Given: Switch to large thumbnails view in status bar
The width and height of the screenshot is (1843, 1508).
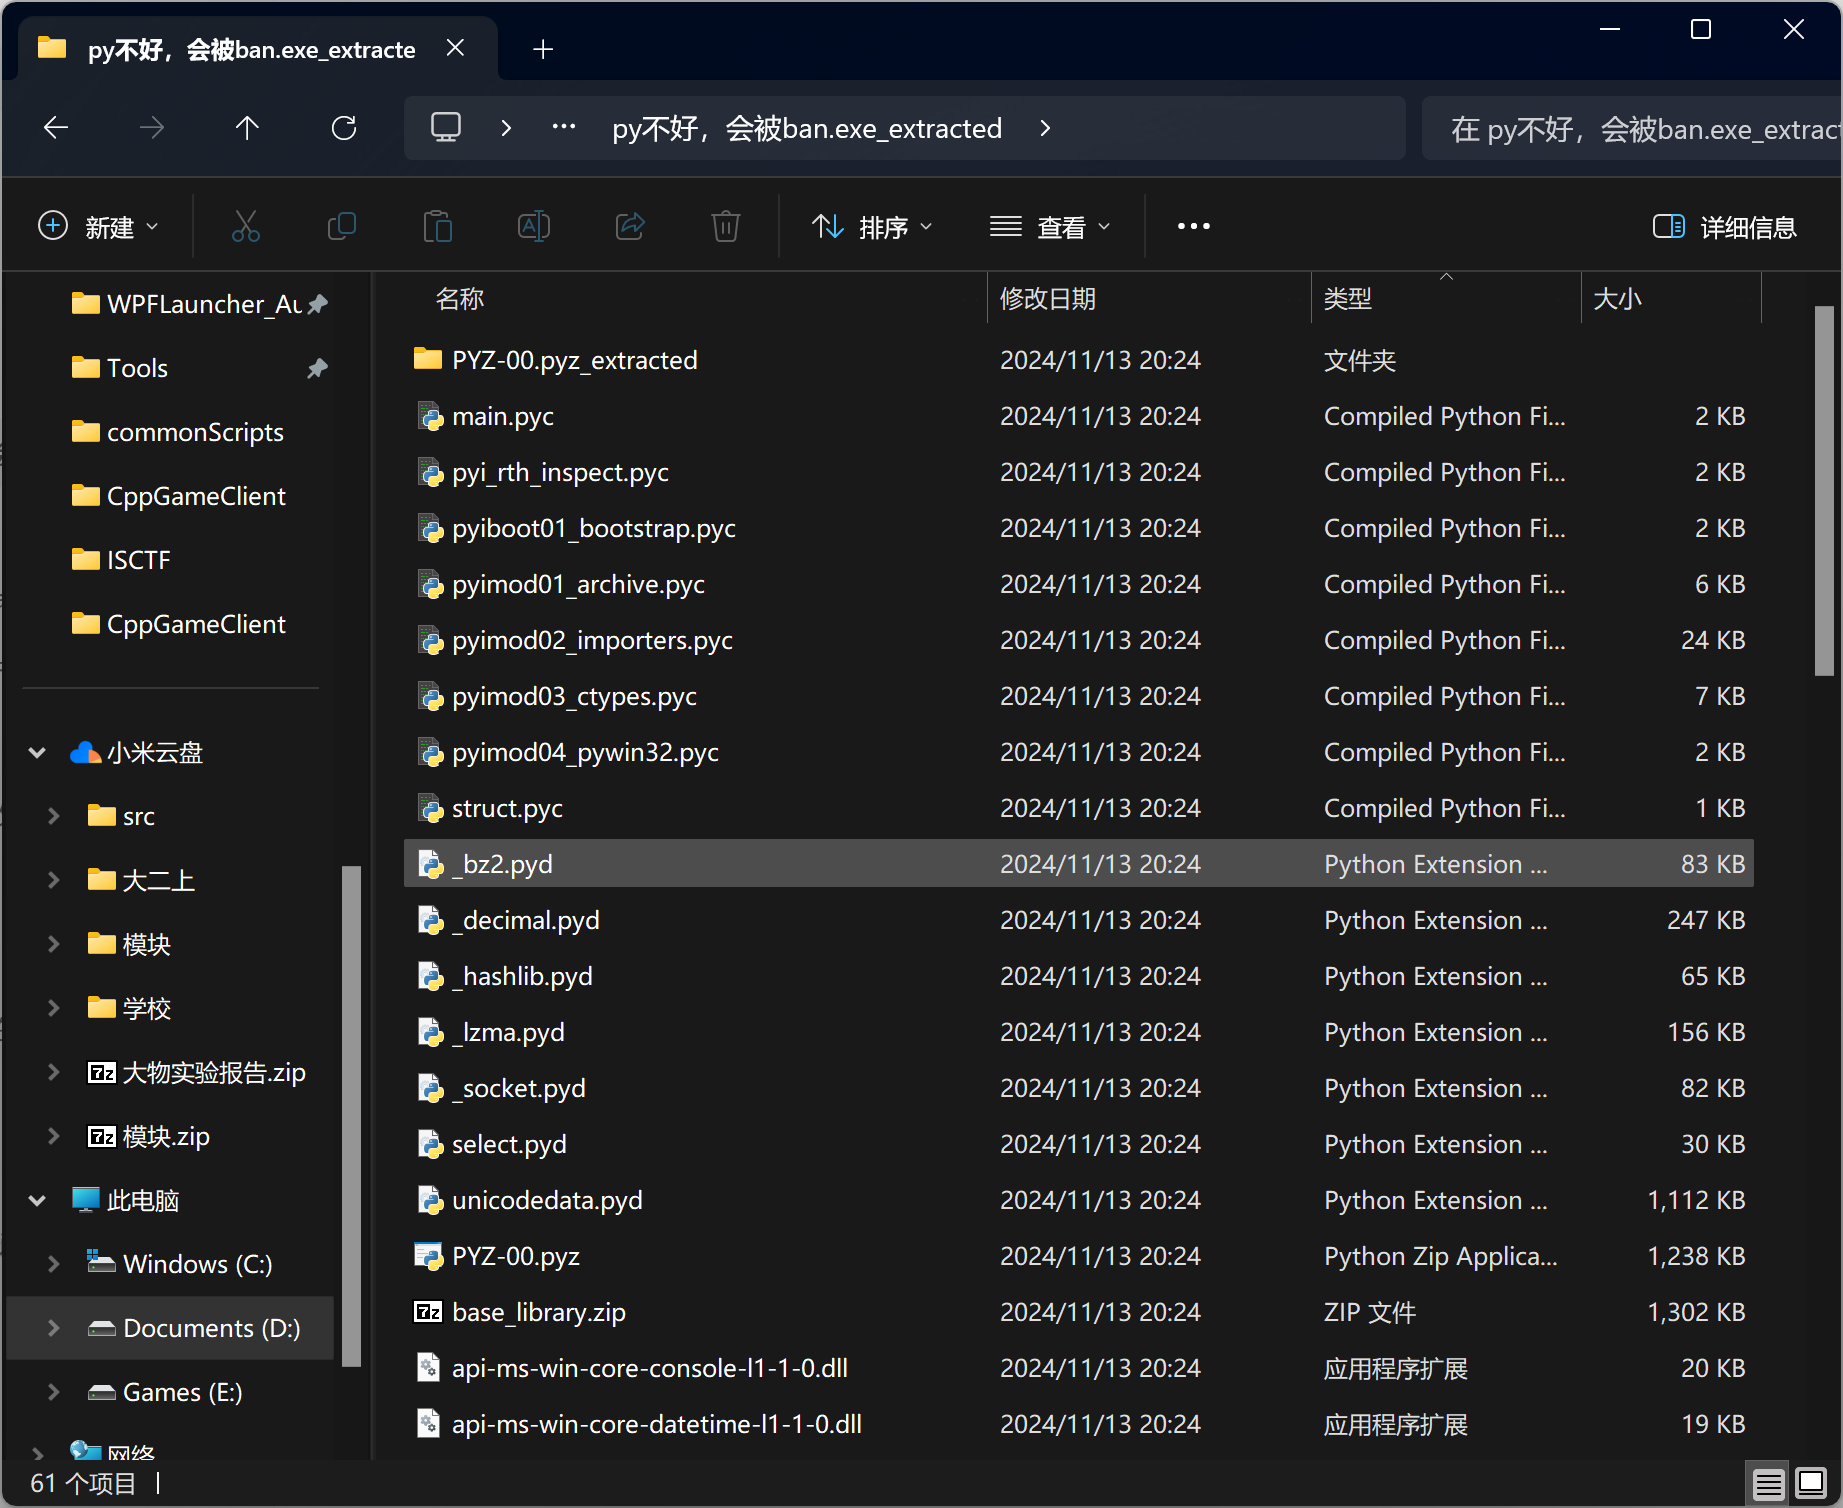Looking at the screenshot, I should tap(1811, 1483).
